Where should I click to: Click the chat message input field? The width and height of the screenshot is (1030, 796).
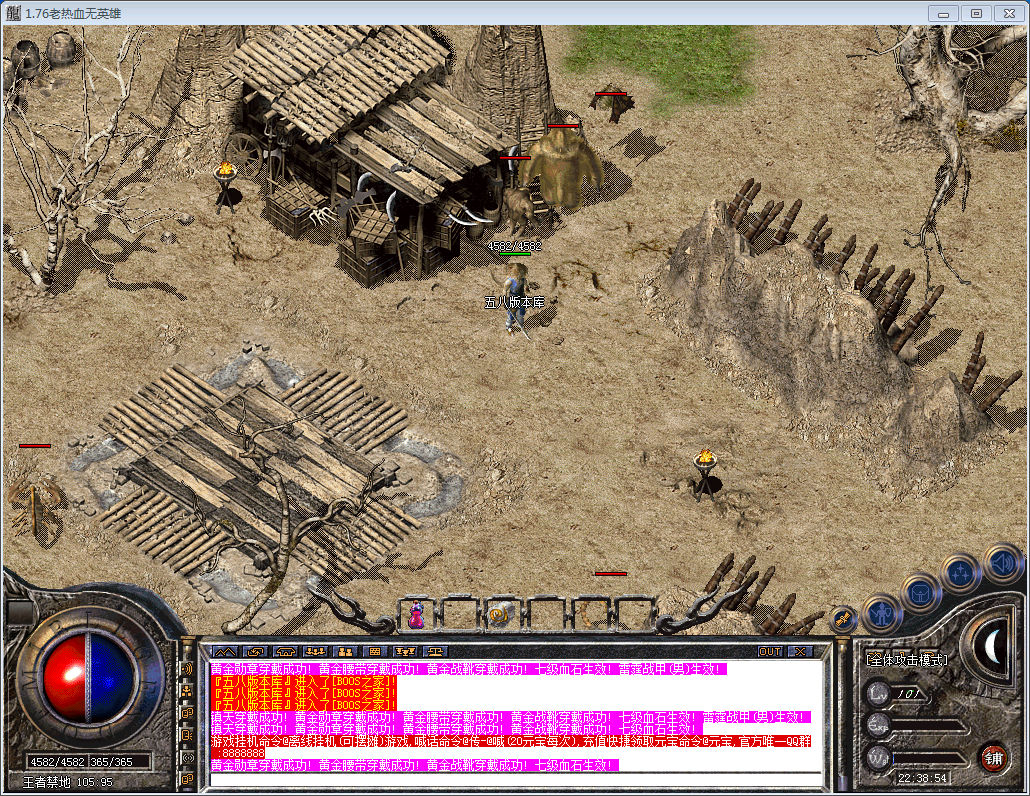pyautogui.click(x=516, y=780)
